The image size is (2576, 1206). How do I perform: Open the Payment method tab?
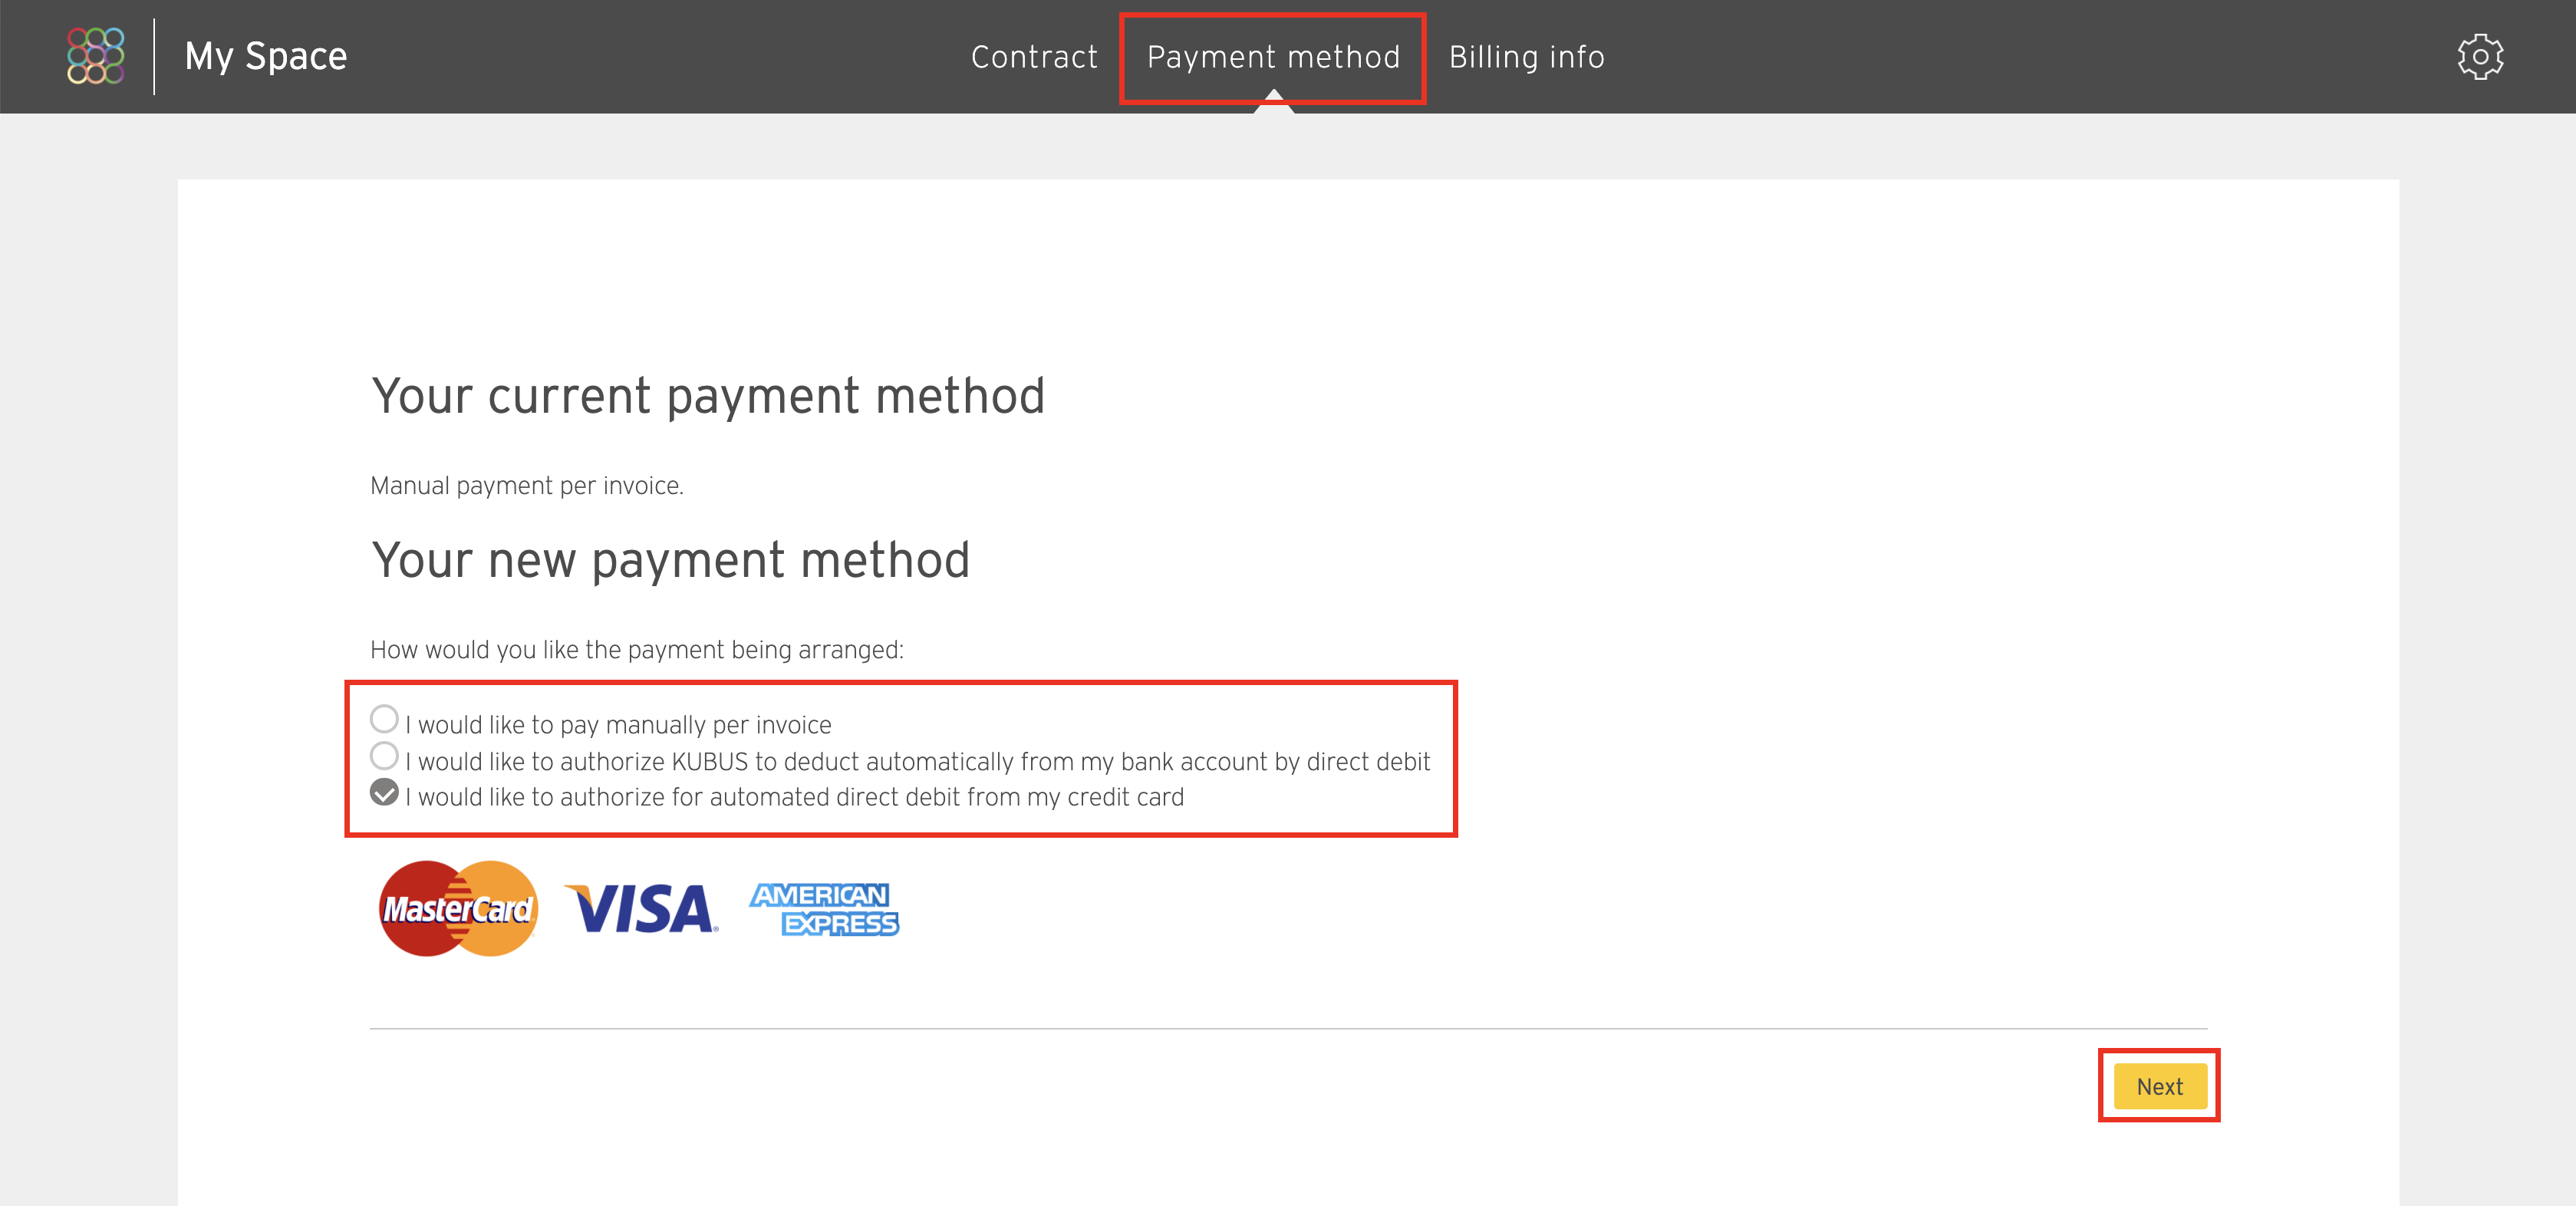coord(1273,57)
